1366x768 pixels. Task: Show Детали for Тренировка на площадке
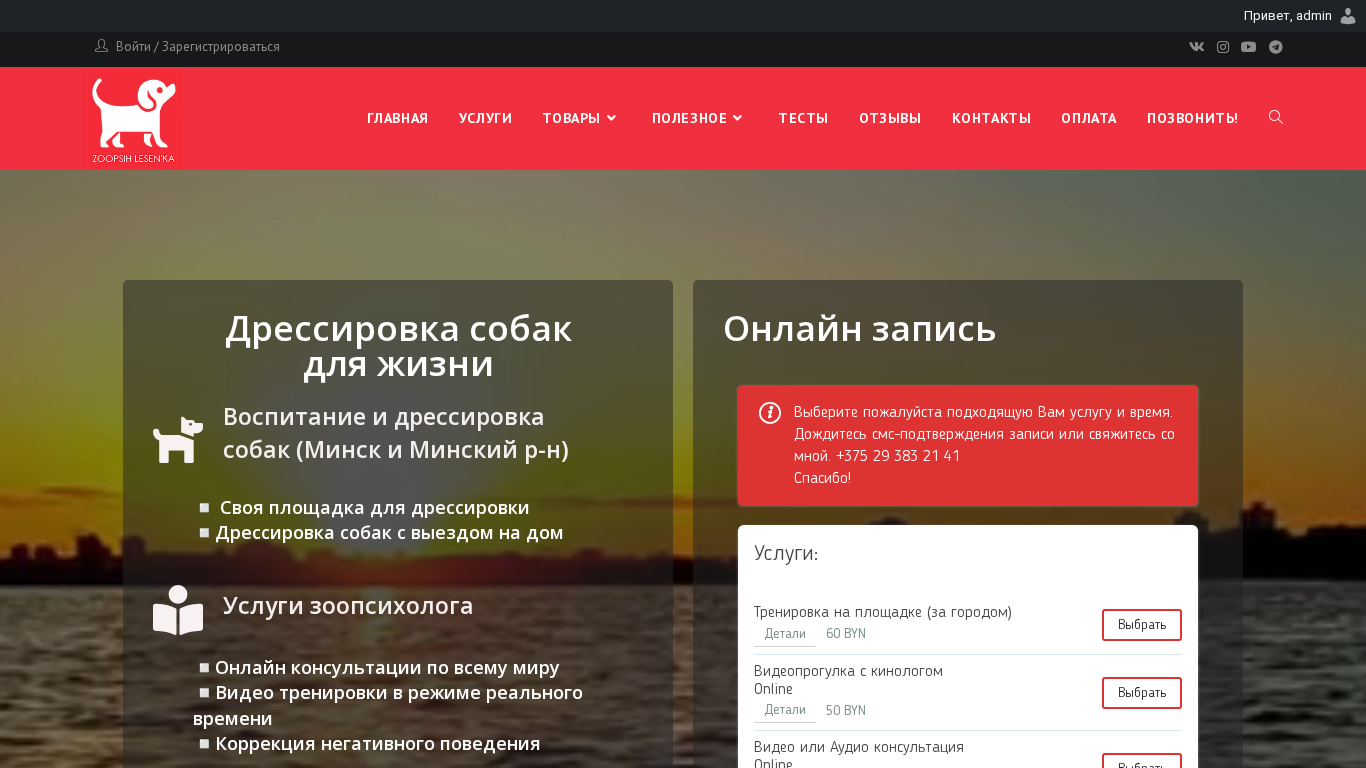tap(785, 634)
